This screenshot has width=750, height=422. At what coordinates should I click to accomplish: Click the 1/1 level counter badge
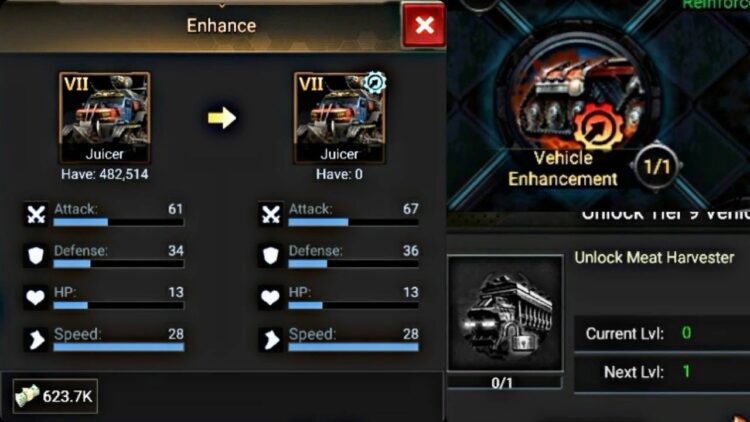click(x=657, y=167)
